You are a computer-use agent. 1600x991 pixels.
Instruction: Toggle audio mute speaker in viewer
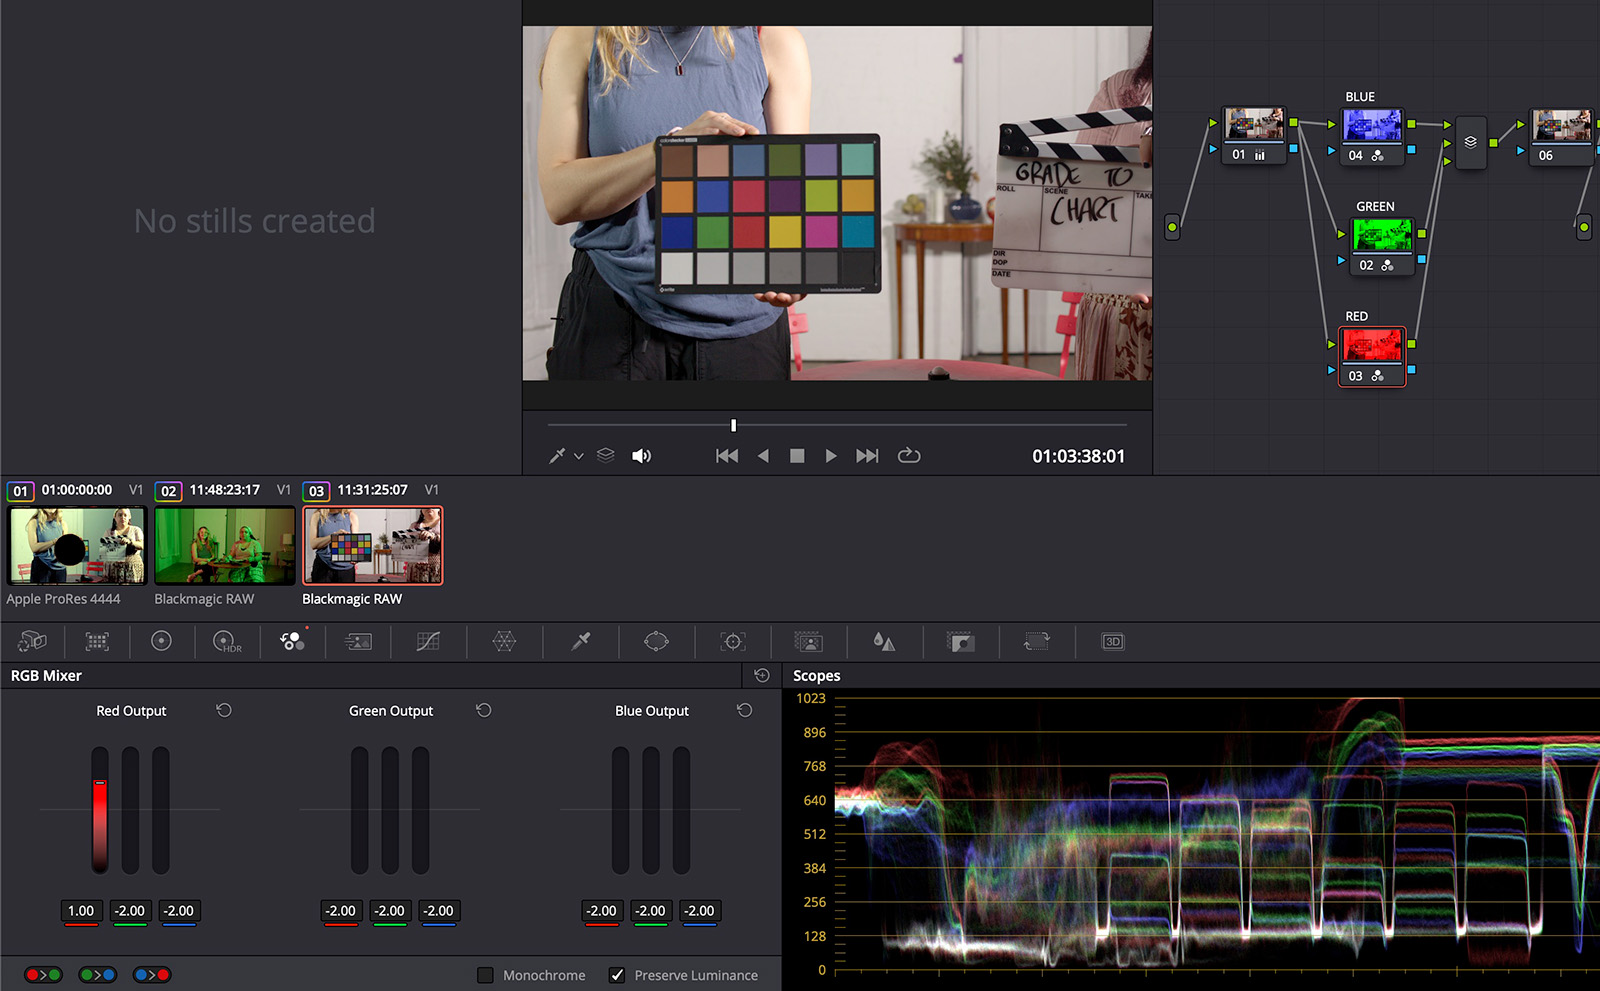click(641, 456)
